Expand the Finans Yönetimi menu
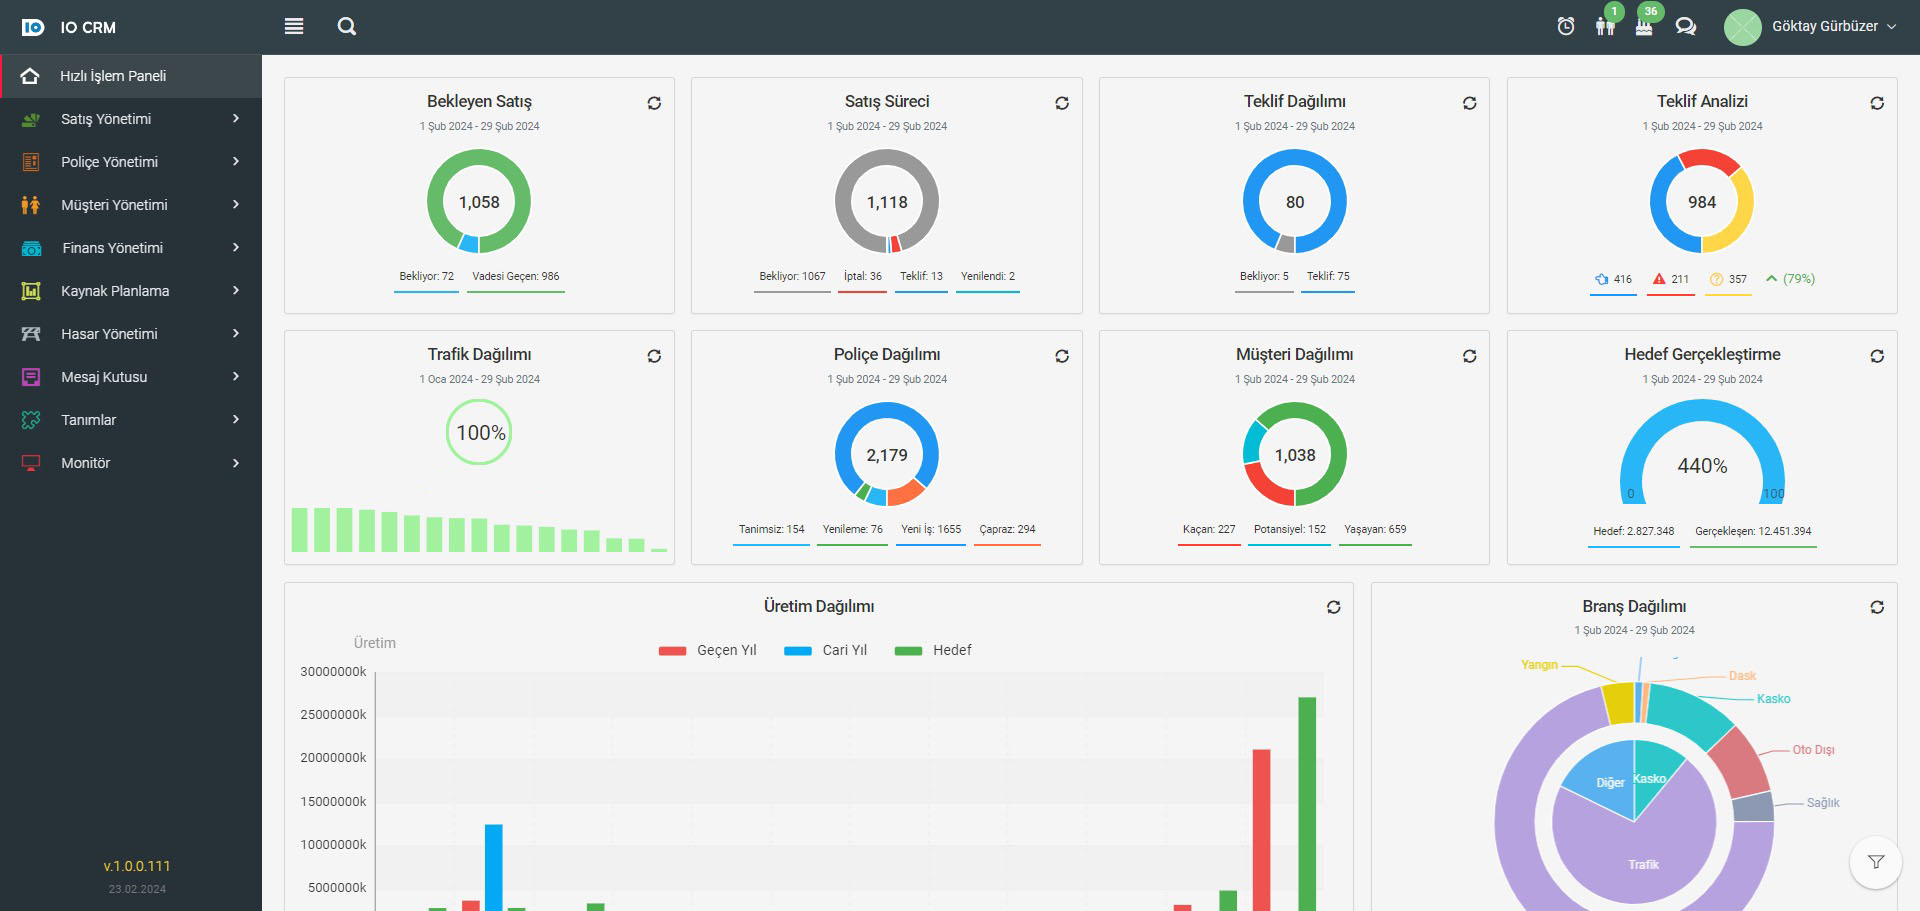This screenshot has height=911, width=1920. (x=131, y=248)
